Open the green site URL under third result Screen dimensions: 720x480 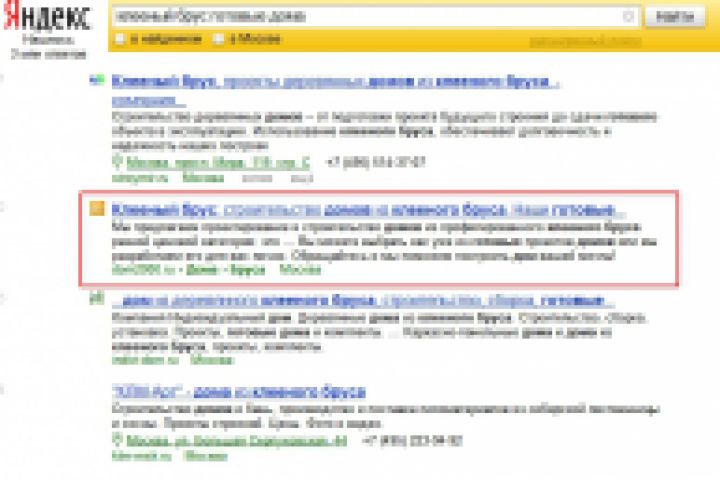point(145,361)
